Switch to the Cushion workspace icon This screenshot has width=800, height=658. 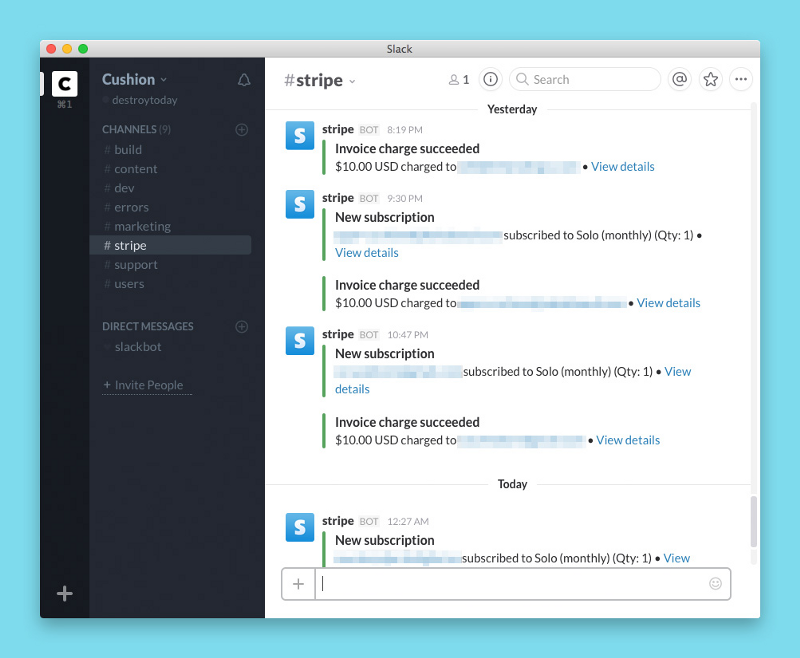(x=64, y=85)
